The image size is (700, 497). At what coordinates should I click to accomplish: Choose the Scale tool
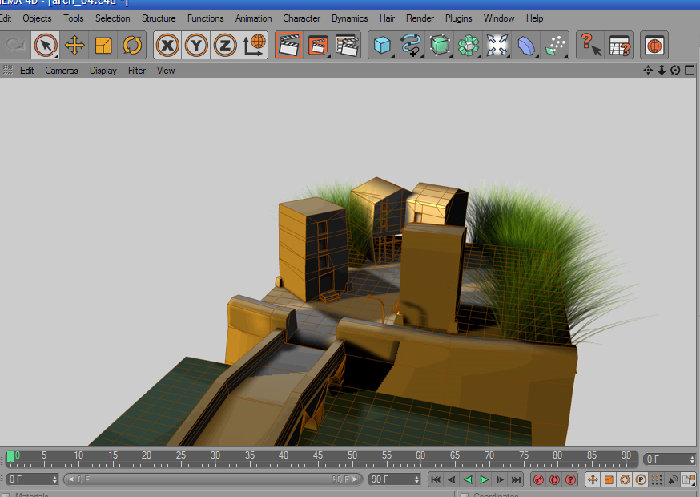point(103,45)
